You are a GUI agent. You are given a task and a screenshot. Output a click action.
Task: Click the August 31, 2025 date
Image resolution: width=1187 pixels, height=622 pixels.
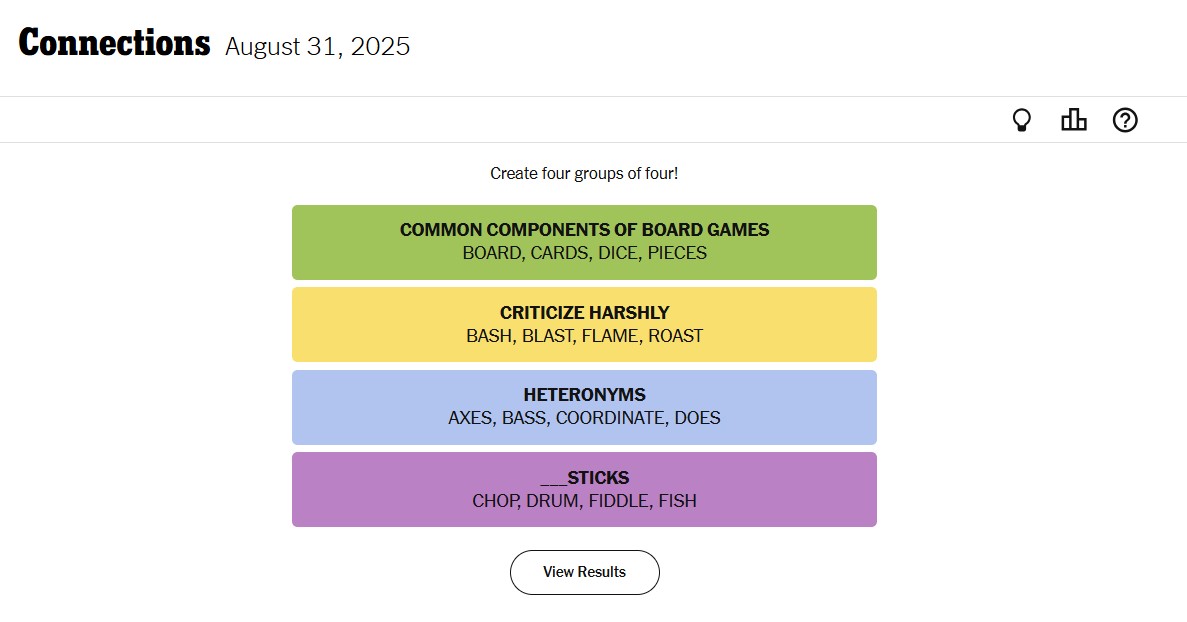point(317,46)
